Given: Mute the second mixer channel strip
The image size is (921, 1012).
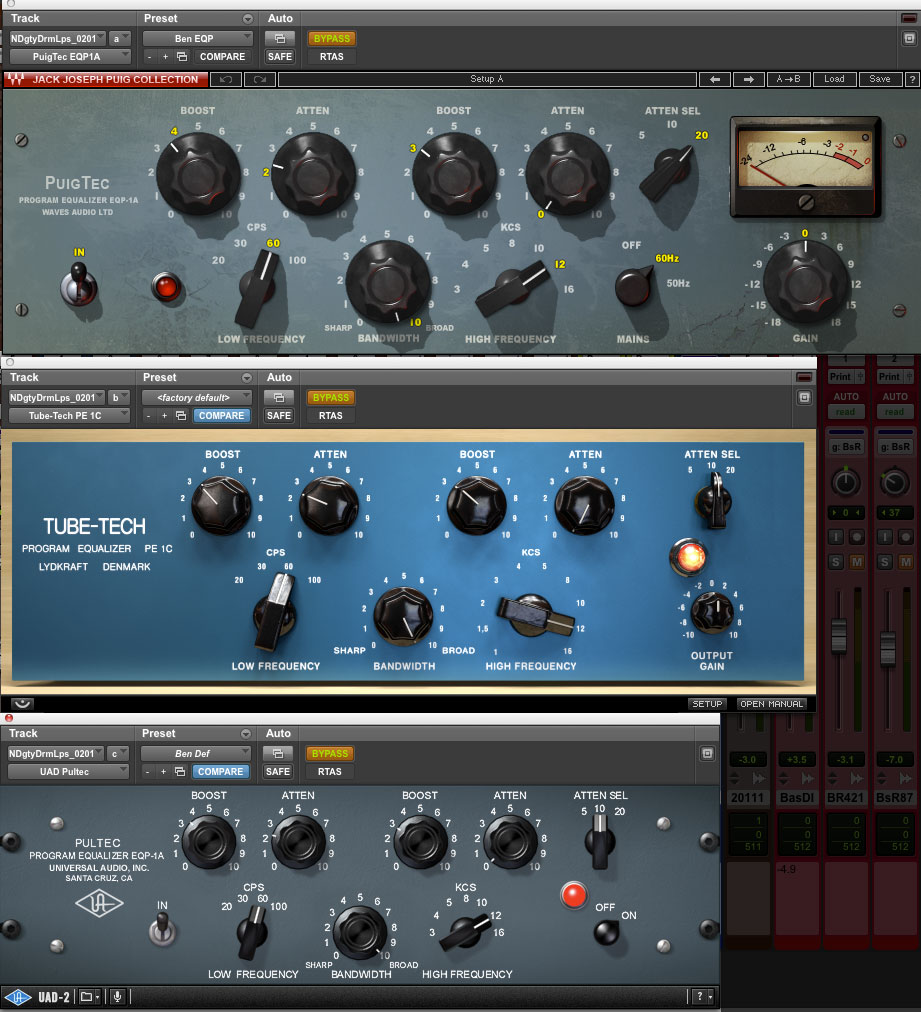Looking at the screenshot, I should pyautogui.click(x=906, y=562).
